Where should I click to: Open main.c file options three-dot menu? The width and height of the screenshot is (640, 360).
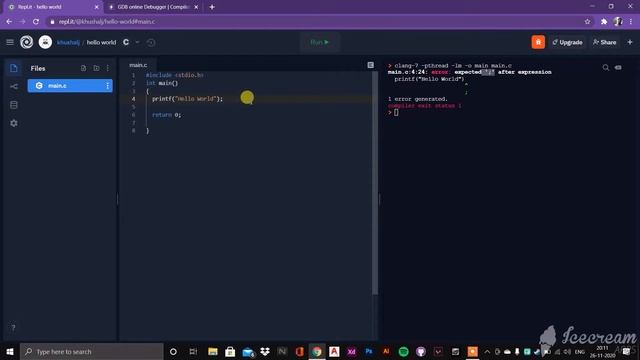pos(108,86)
